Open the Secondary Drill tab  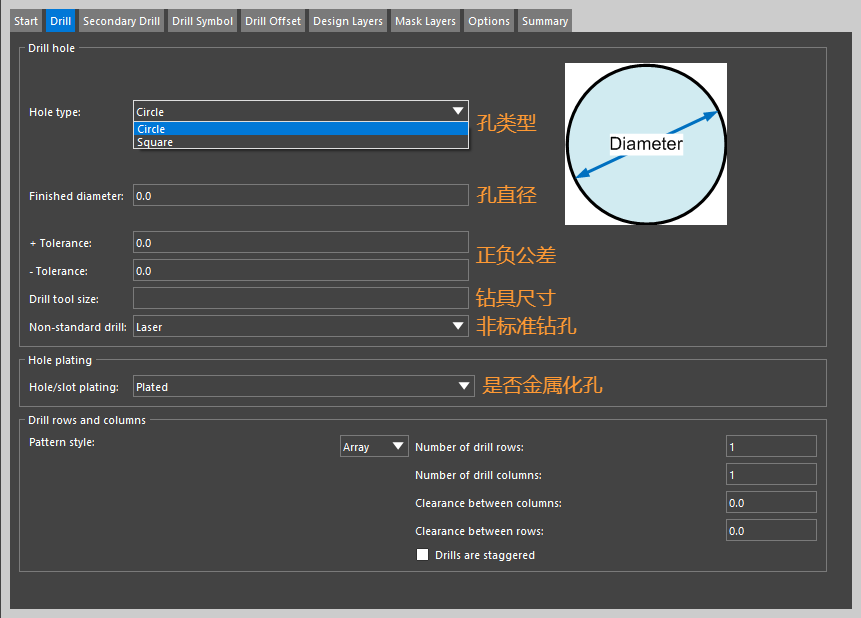(x=121, y=21)
